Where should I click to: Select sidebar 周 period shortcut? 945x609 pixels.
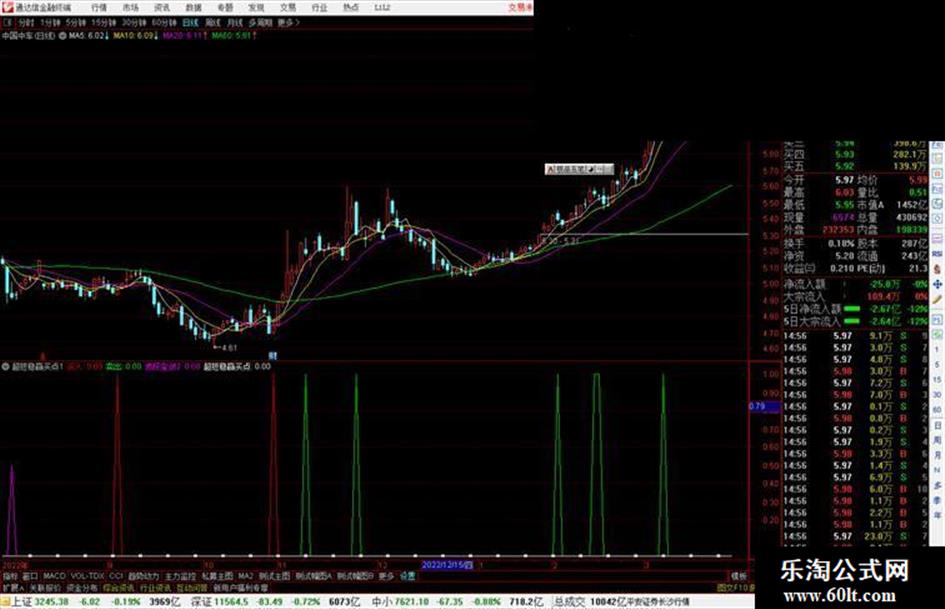click(x=938, y=440)
